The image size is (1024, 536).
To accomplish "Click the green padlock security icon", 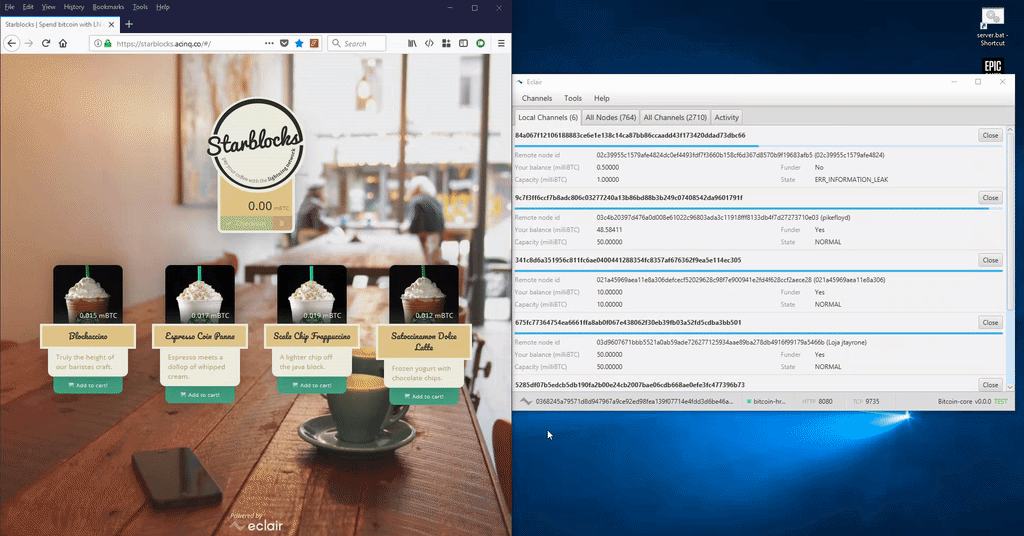I will pos(108,43).
